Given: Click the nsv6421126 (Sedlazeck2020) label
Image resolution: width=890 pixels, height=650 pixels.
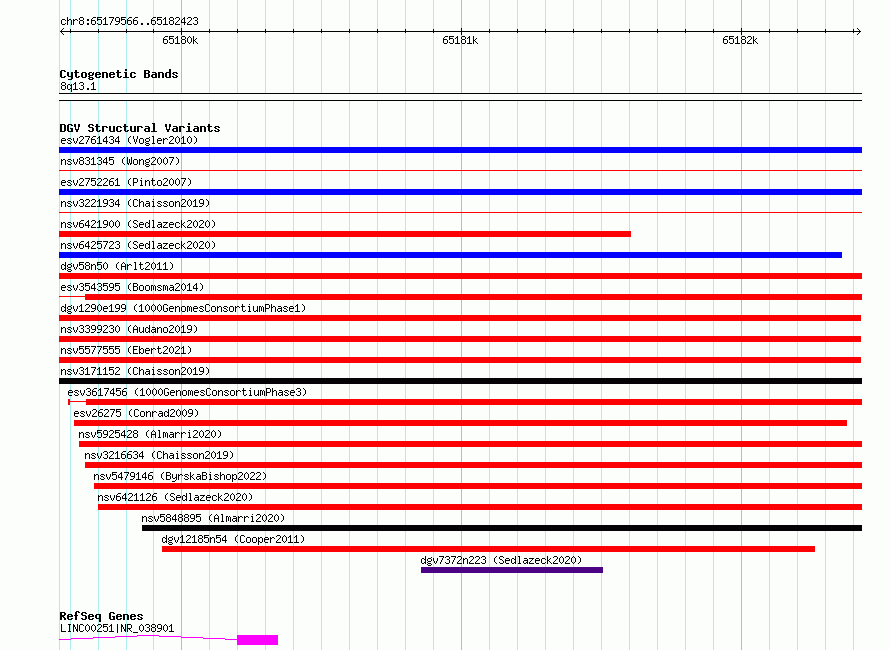Looking at the screenshot, I should click(x=175, y=497).
